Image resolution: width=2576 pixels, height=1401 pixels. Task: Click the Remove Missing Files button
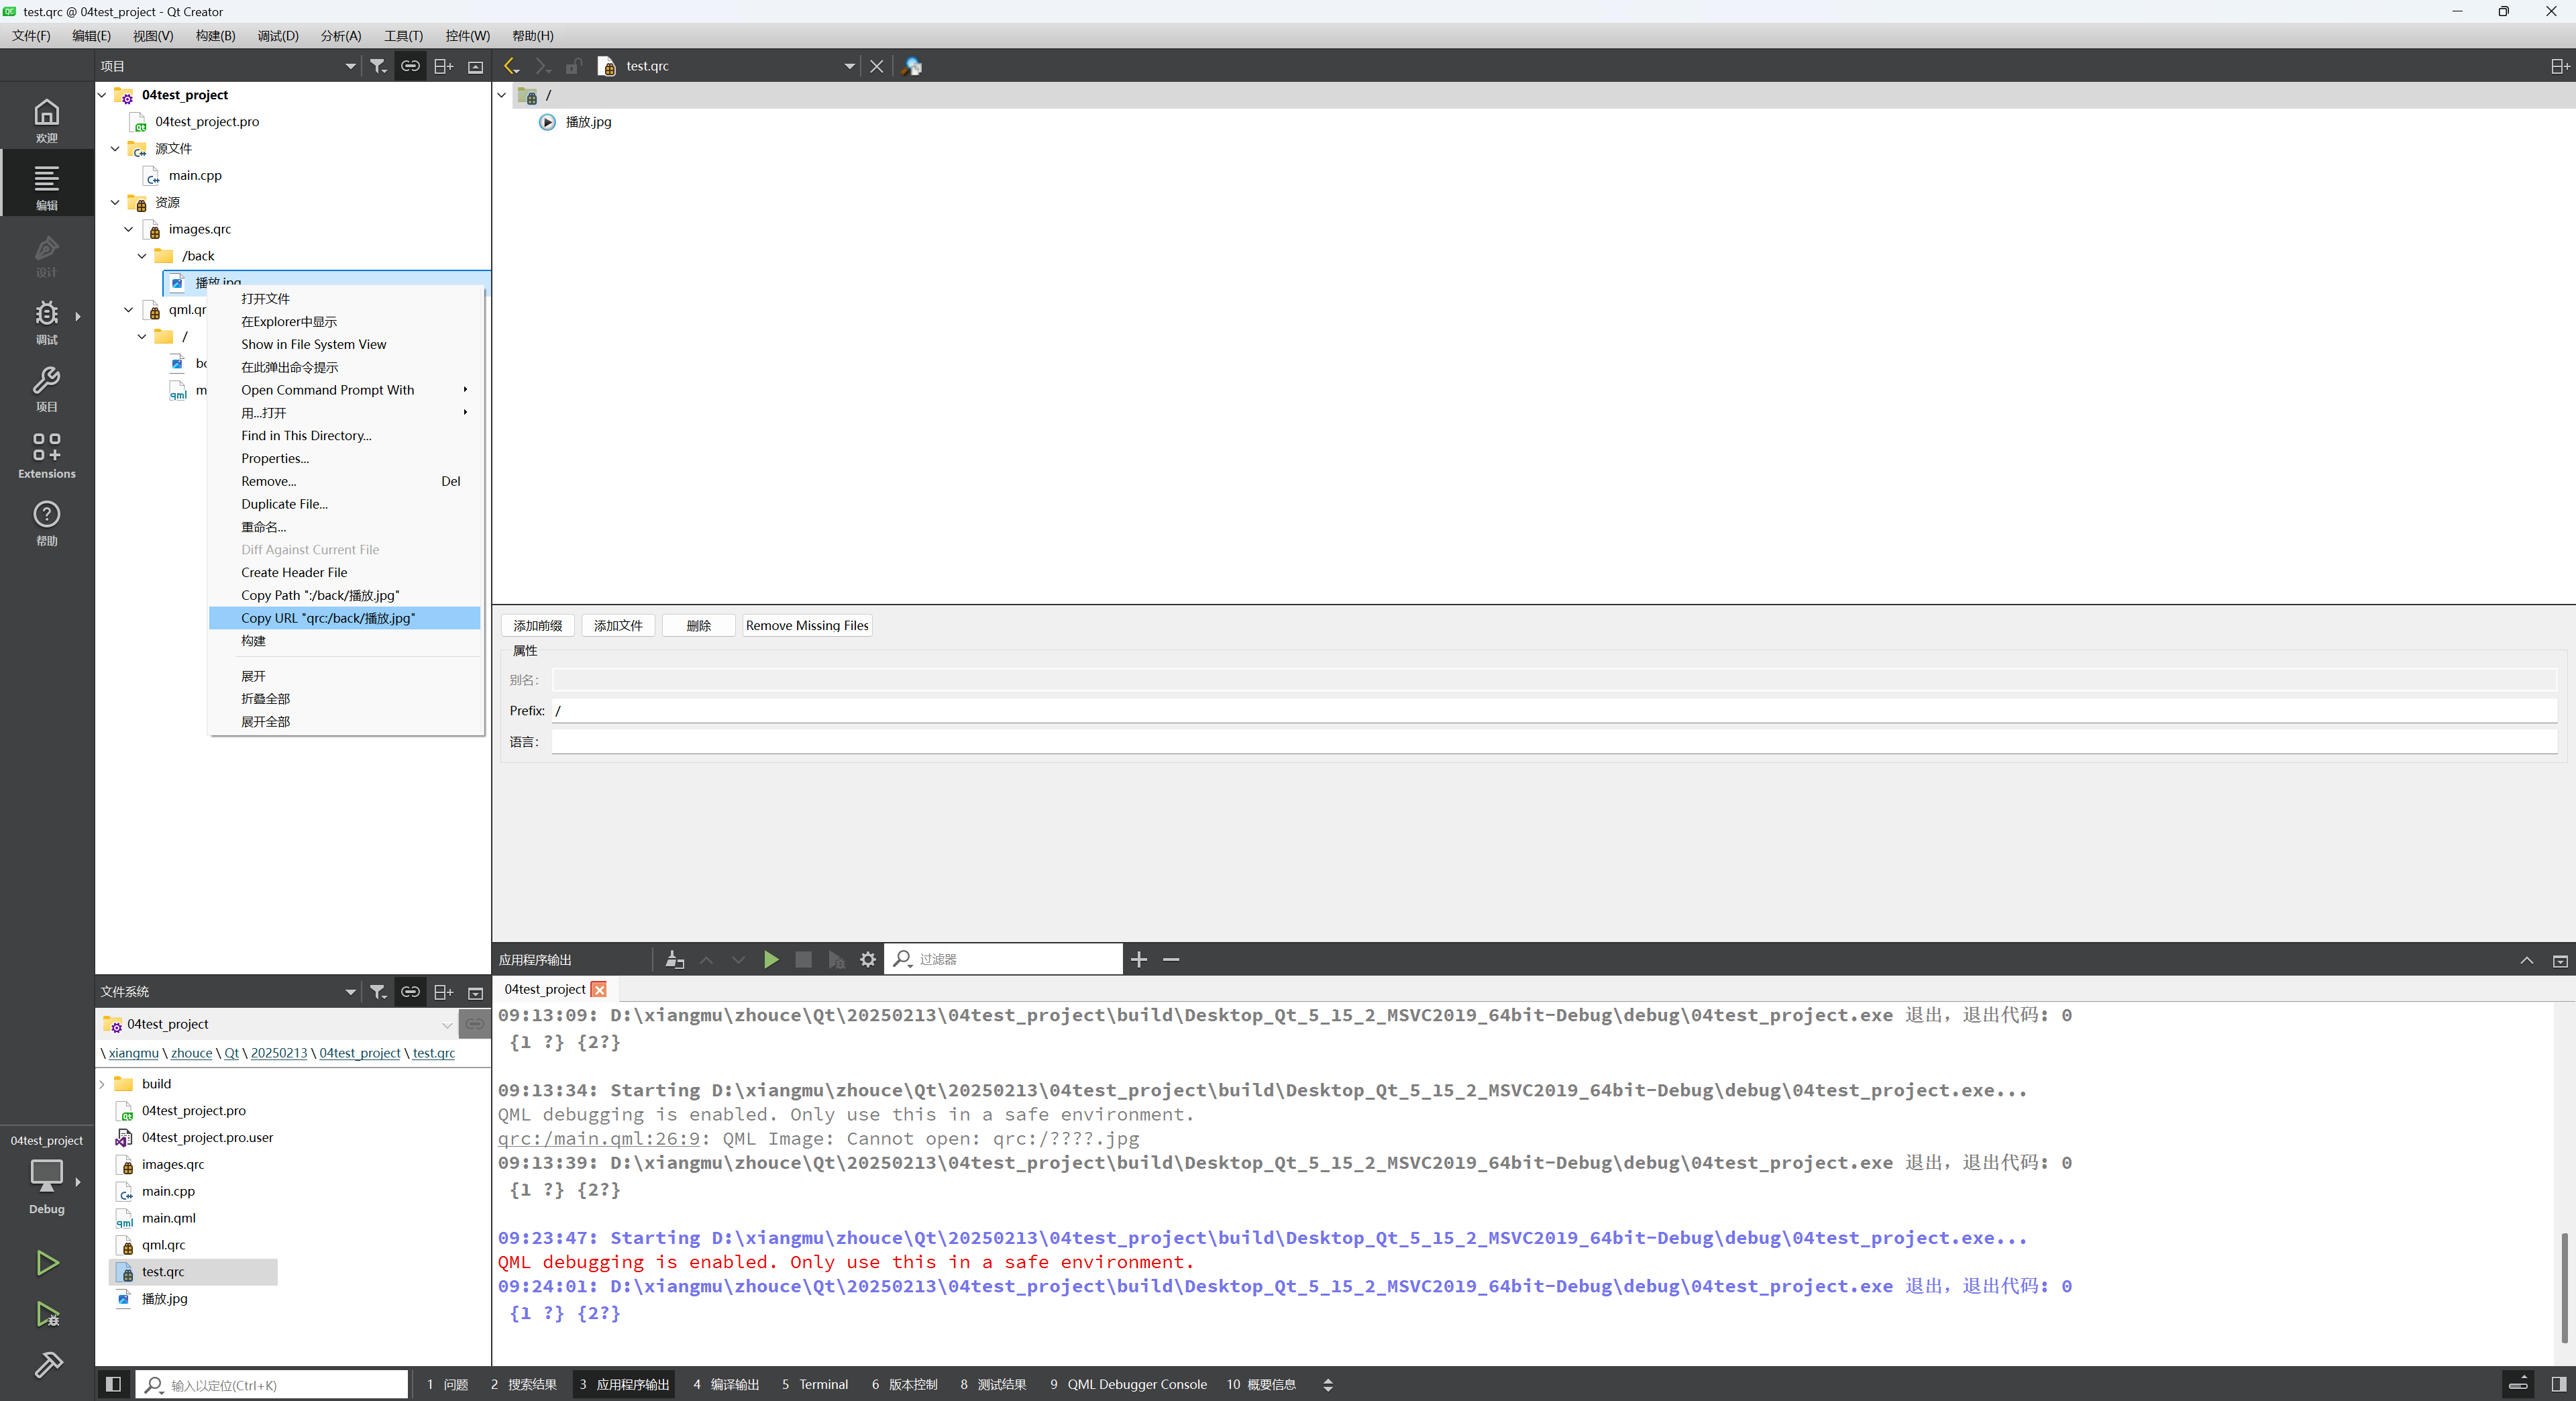[806, 625]
